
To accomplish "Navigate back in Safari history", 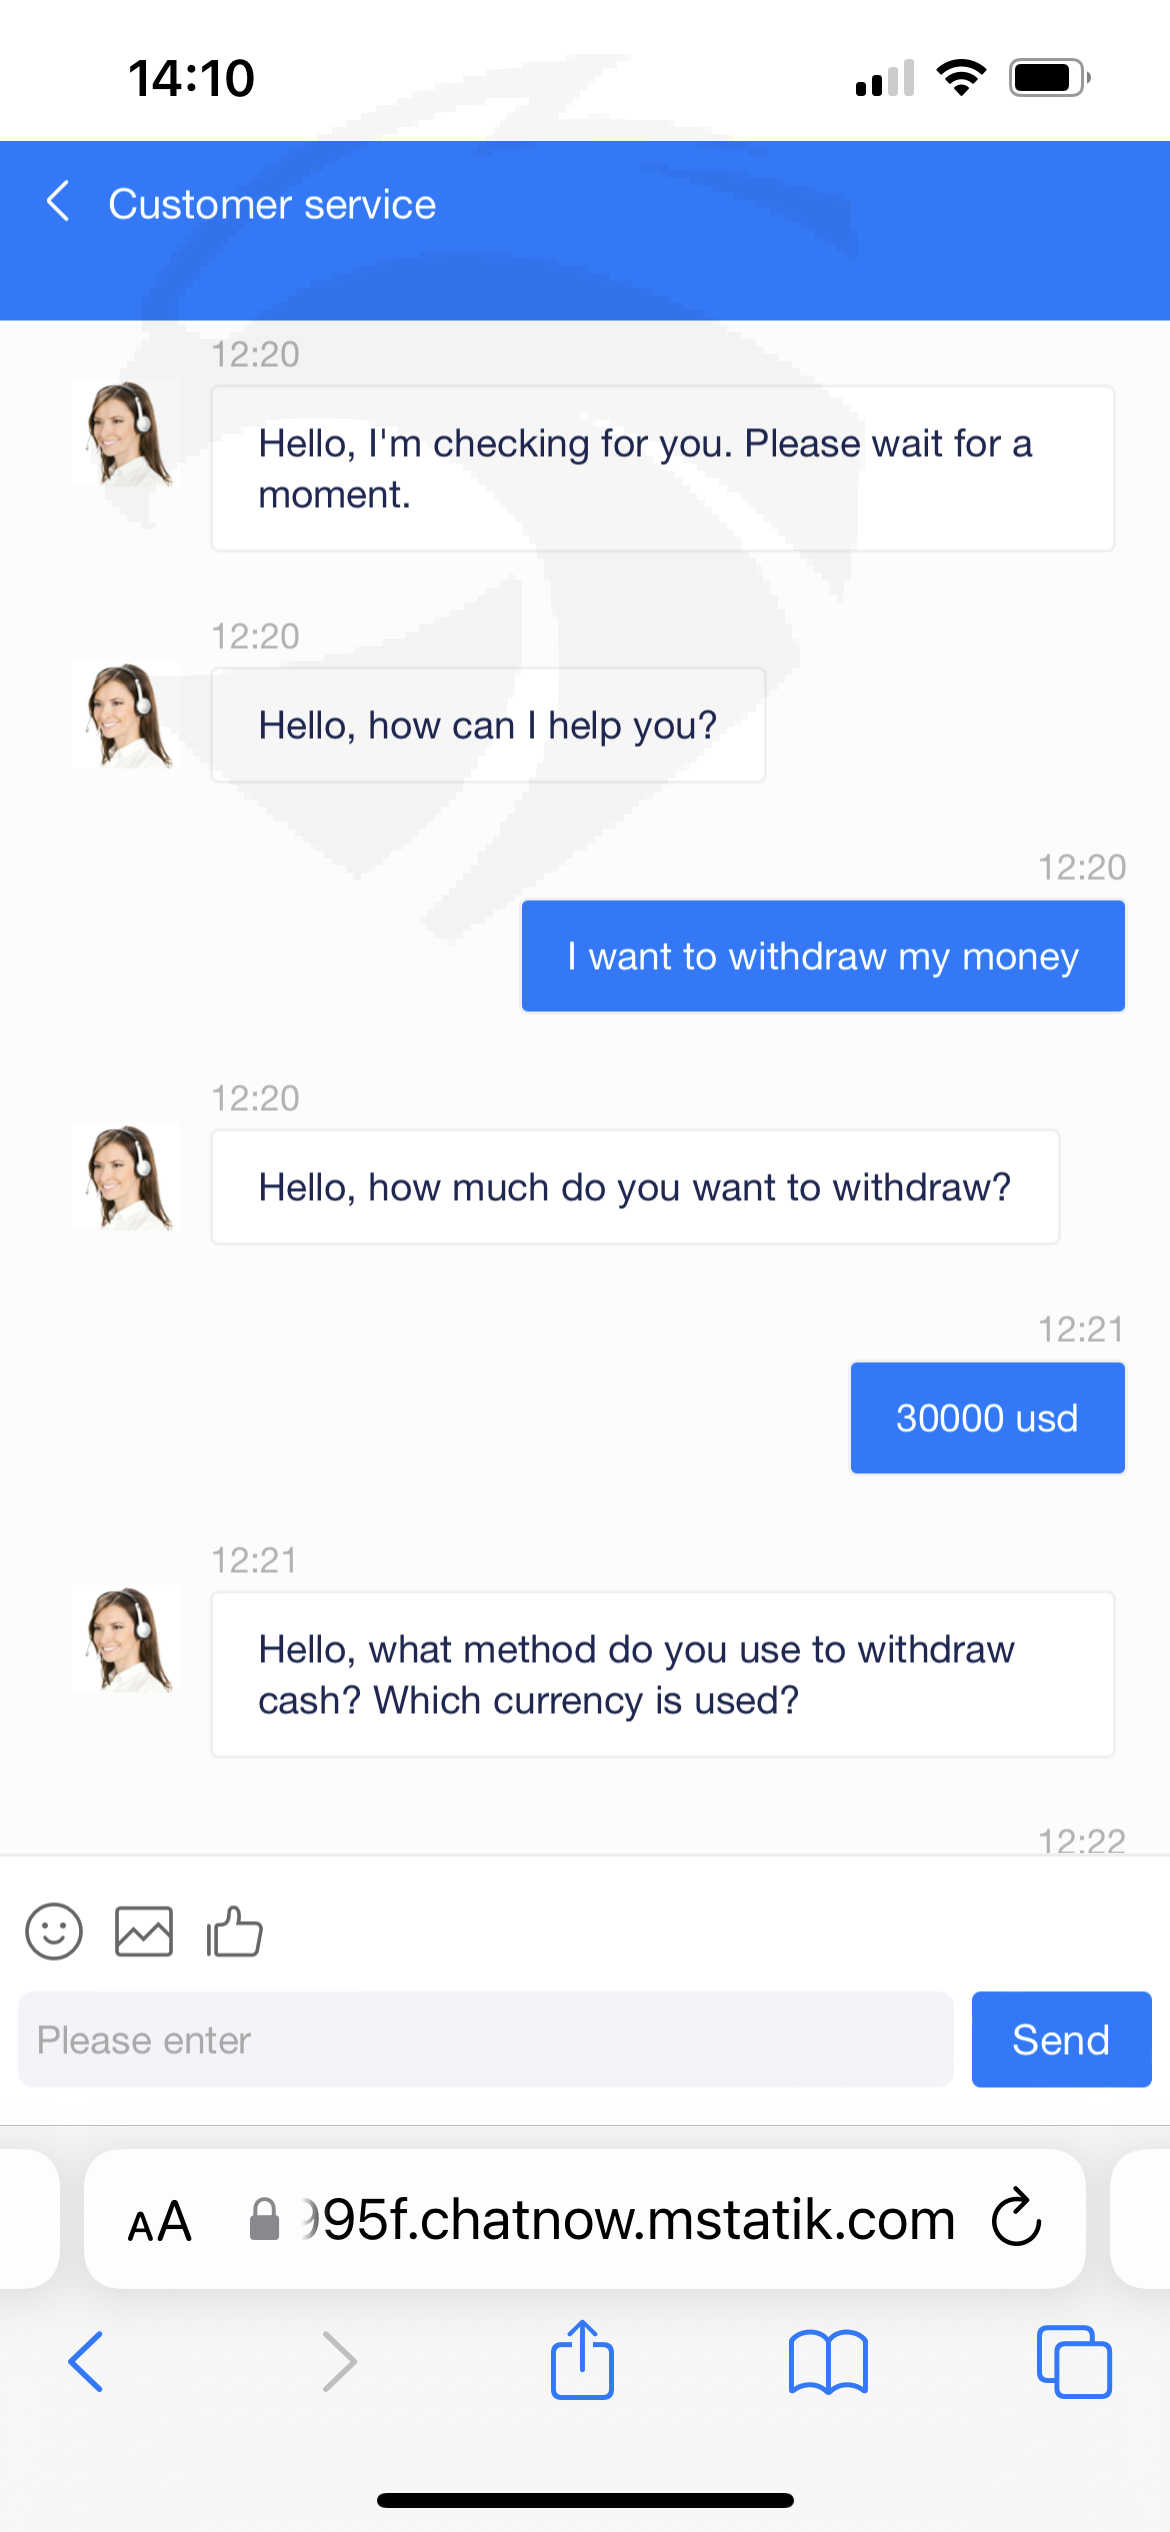I will coord(86,2360).
